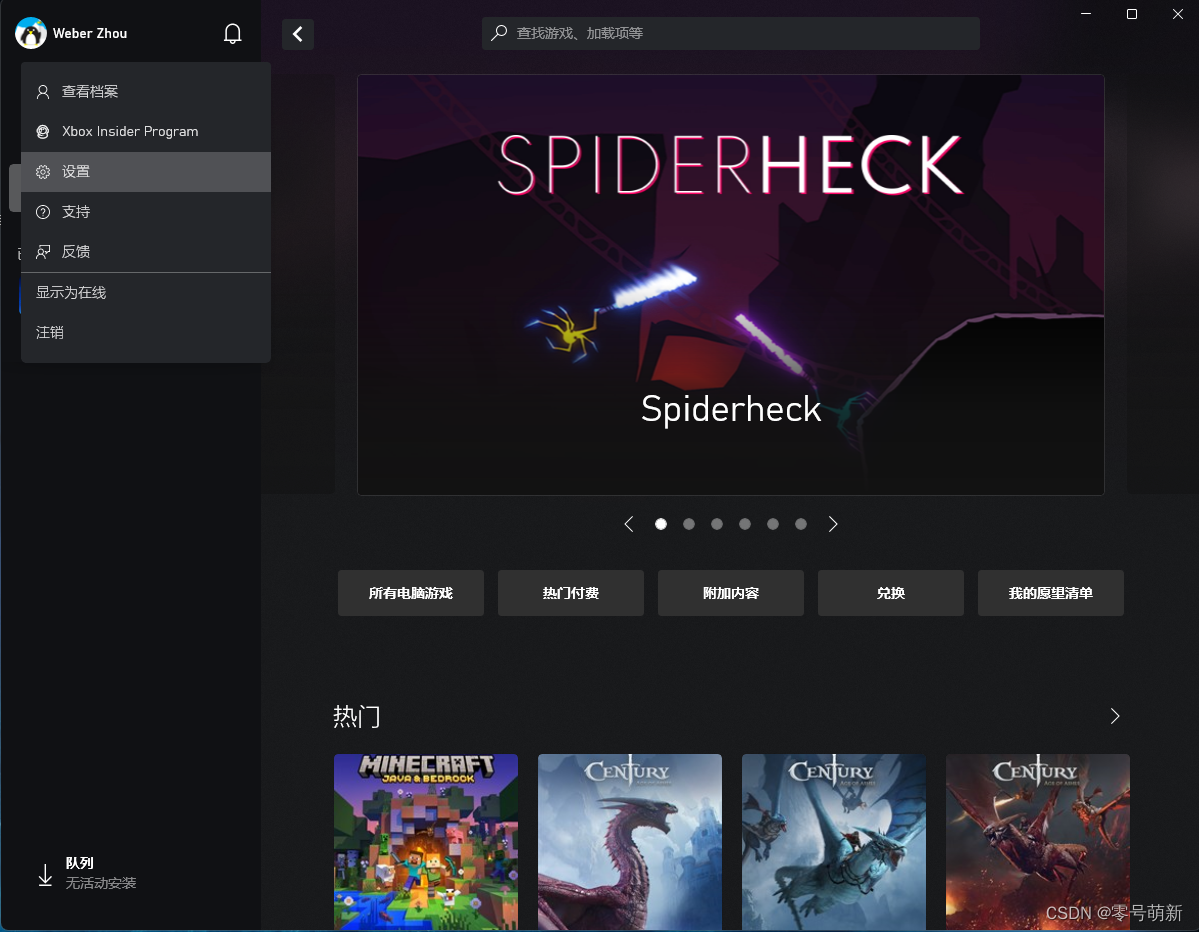Open Minecraft Java & Bedrock game tile

point(426,842)
